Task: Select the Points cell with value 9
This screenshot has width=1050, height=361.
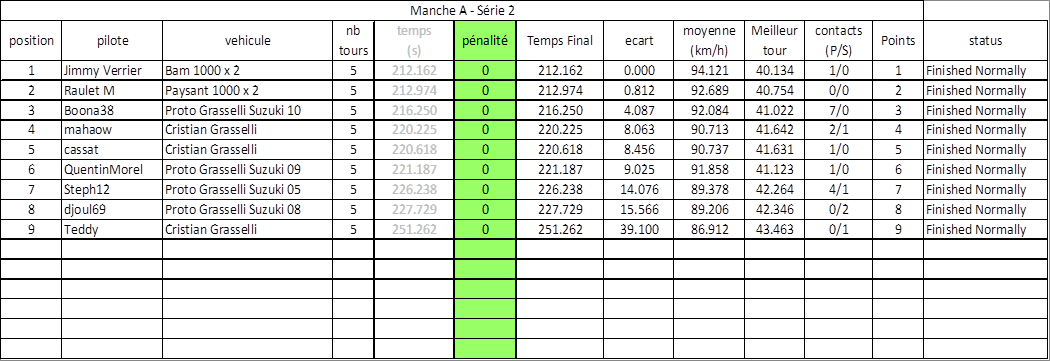Action: click(x=898, y=230)
